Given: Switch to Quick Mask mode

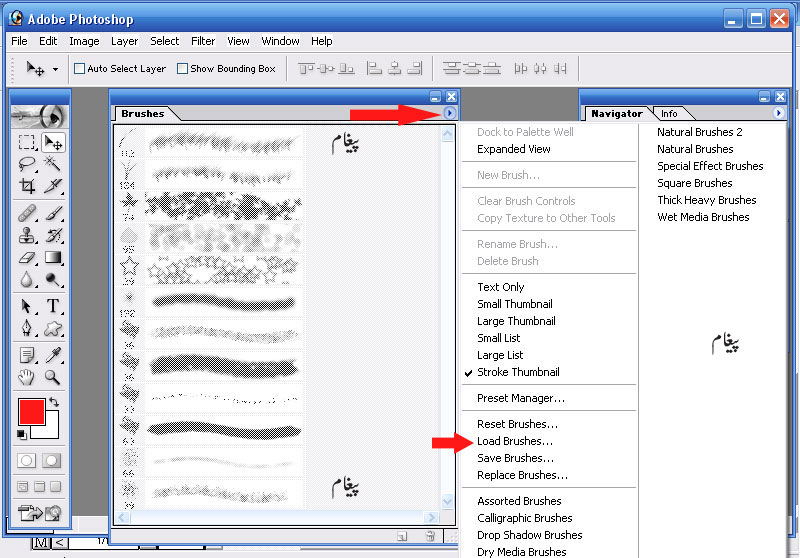Looking at the screenshot, I should [x=52, y=461].
